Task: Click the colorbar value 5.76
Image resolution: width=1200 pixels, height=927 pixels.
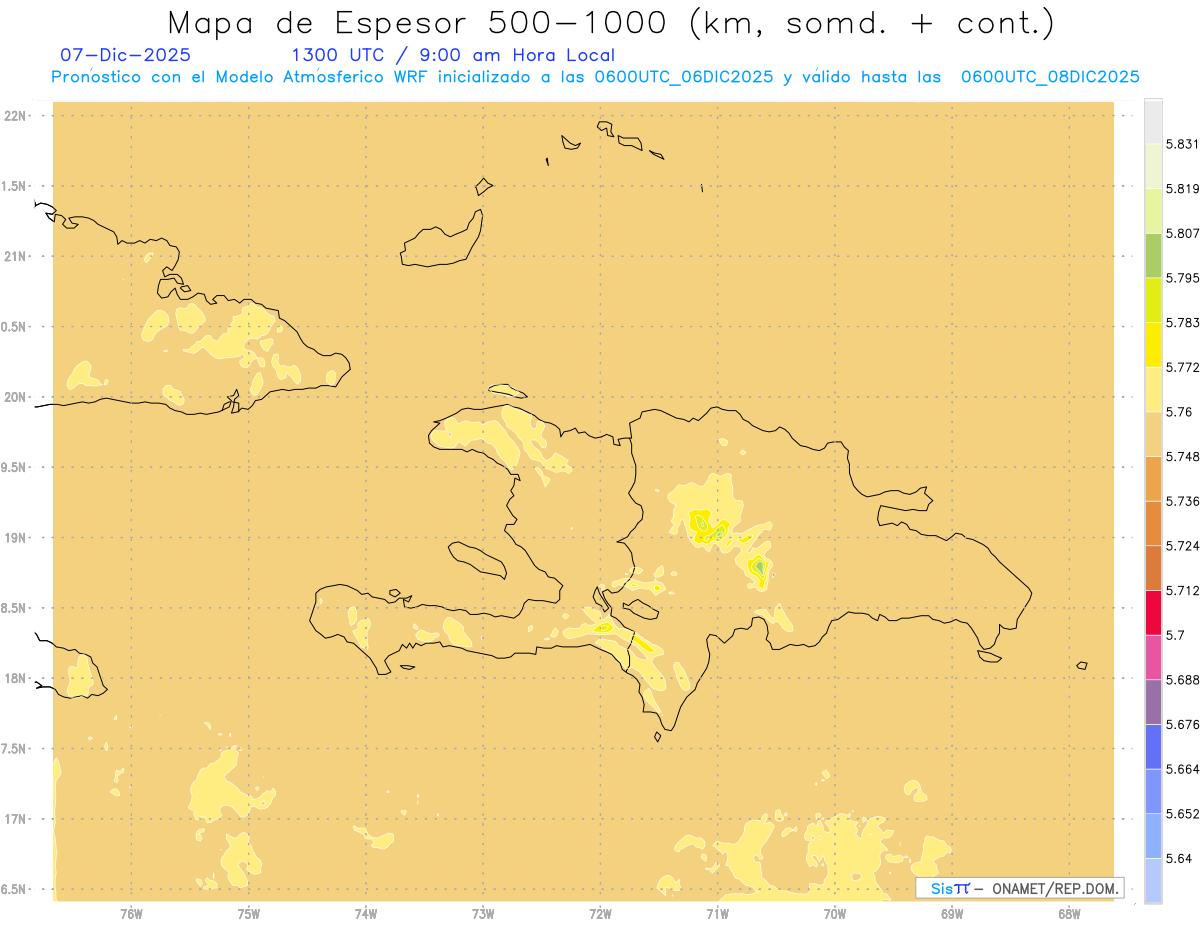Action: [x=1179, y=412]
